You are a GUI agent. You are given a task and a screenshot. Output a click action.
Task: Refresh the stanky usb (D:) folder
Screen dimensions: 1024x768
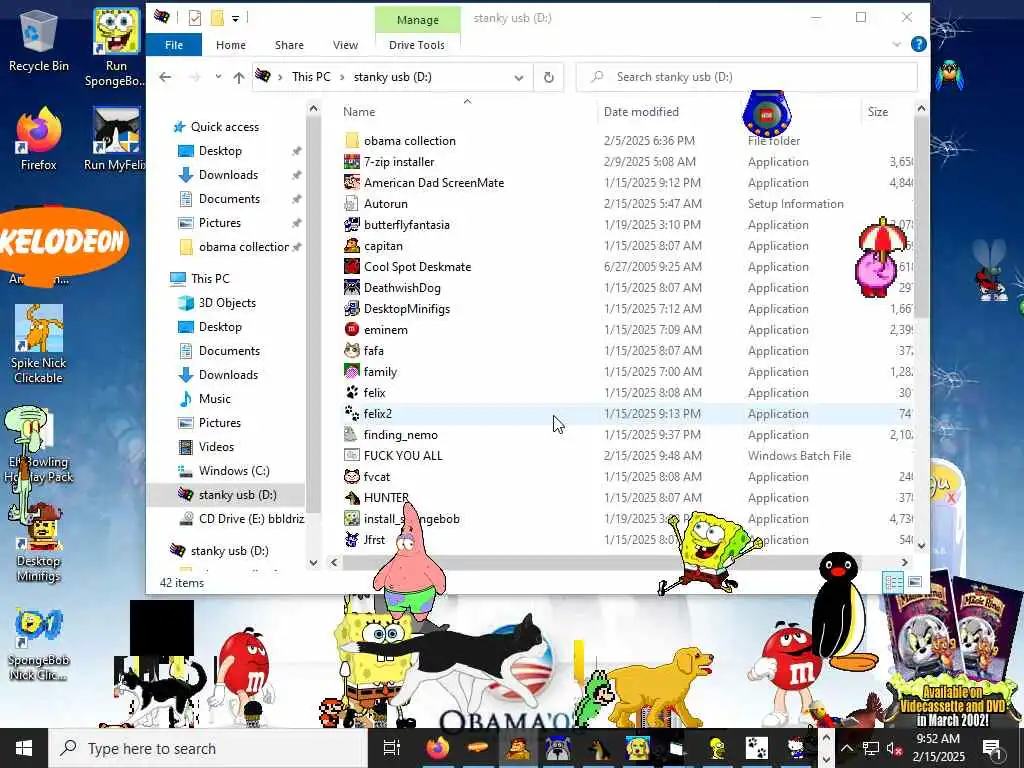549,78
